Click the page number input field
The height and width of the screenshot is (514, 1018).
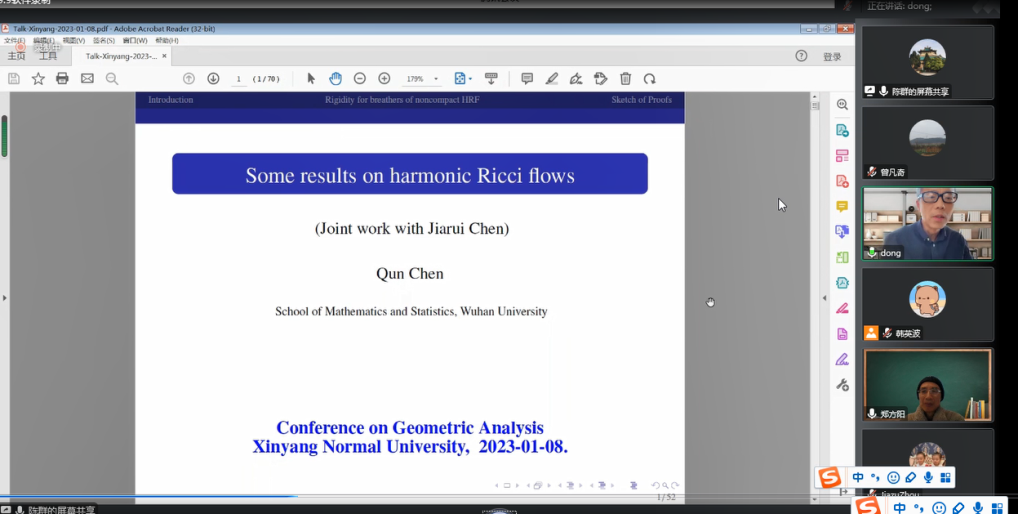[239, 79]
